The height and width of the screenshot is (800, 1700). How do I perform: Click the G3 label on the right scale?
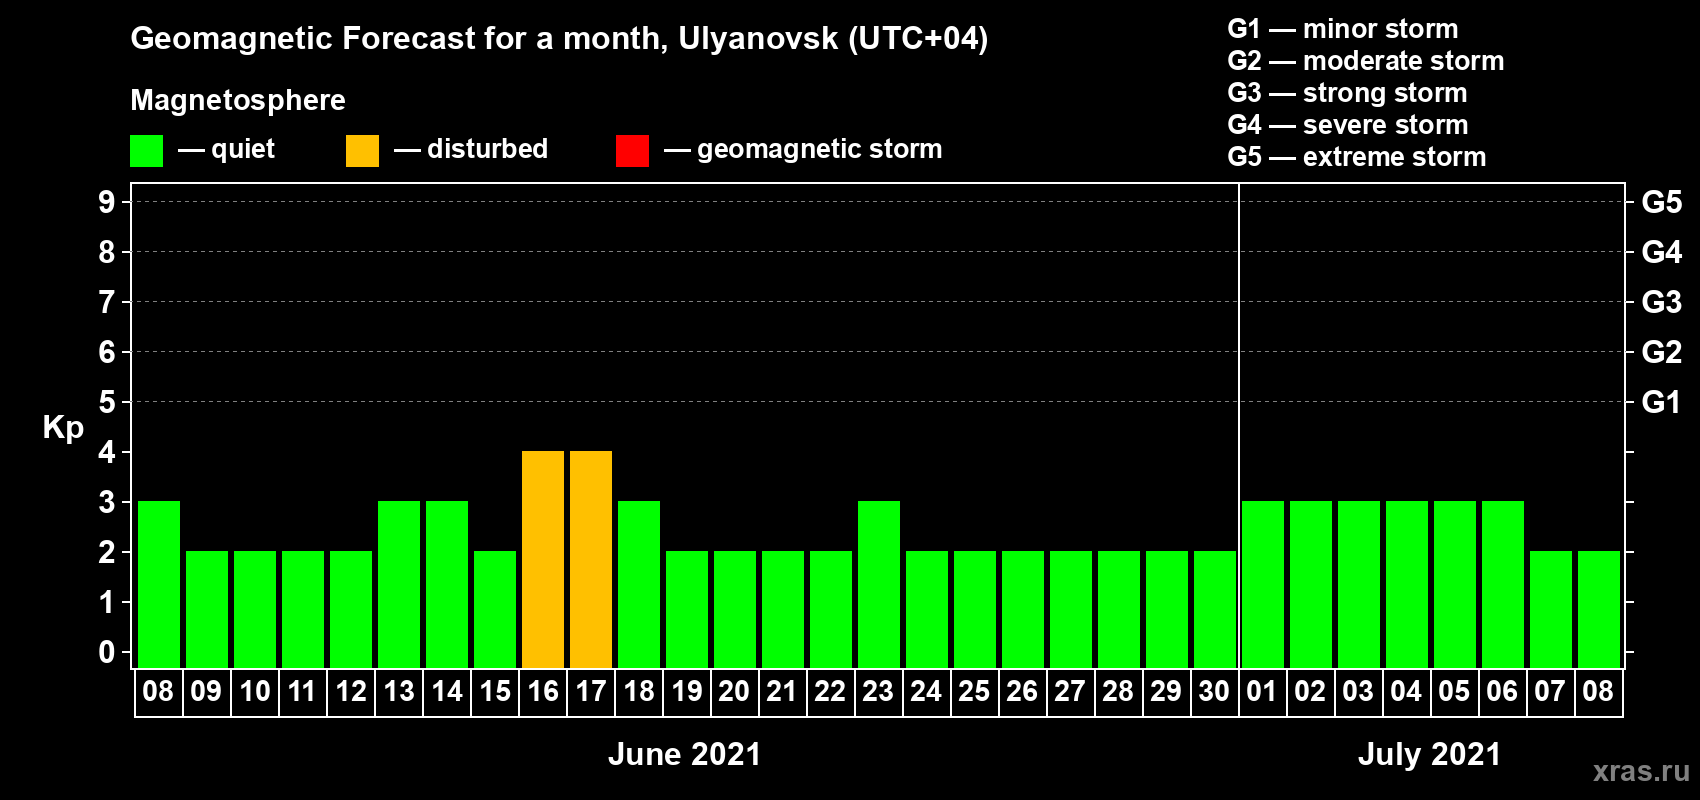(1662, 302)
